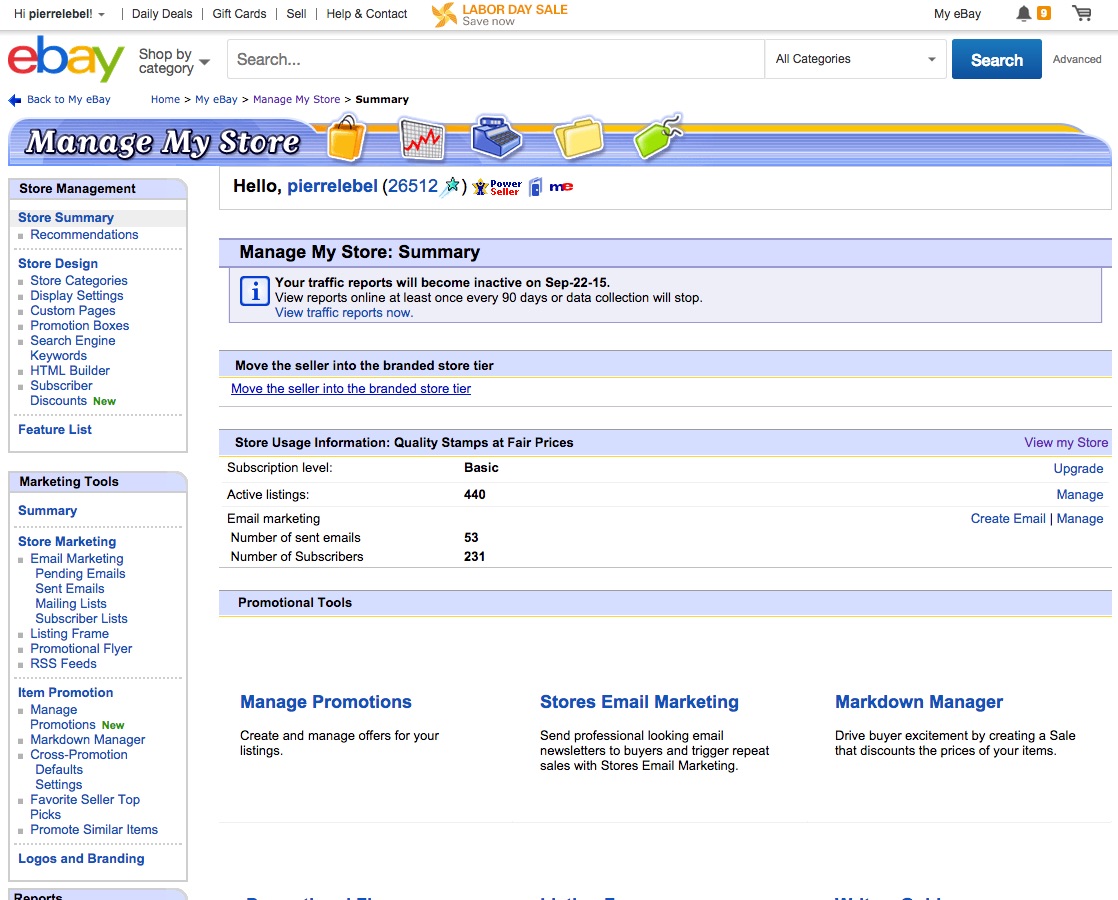Click inside the search input field
This screenshot has height=900, width=1118.
(x=495, y=59)
